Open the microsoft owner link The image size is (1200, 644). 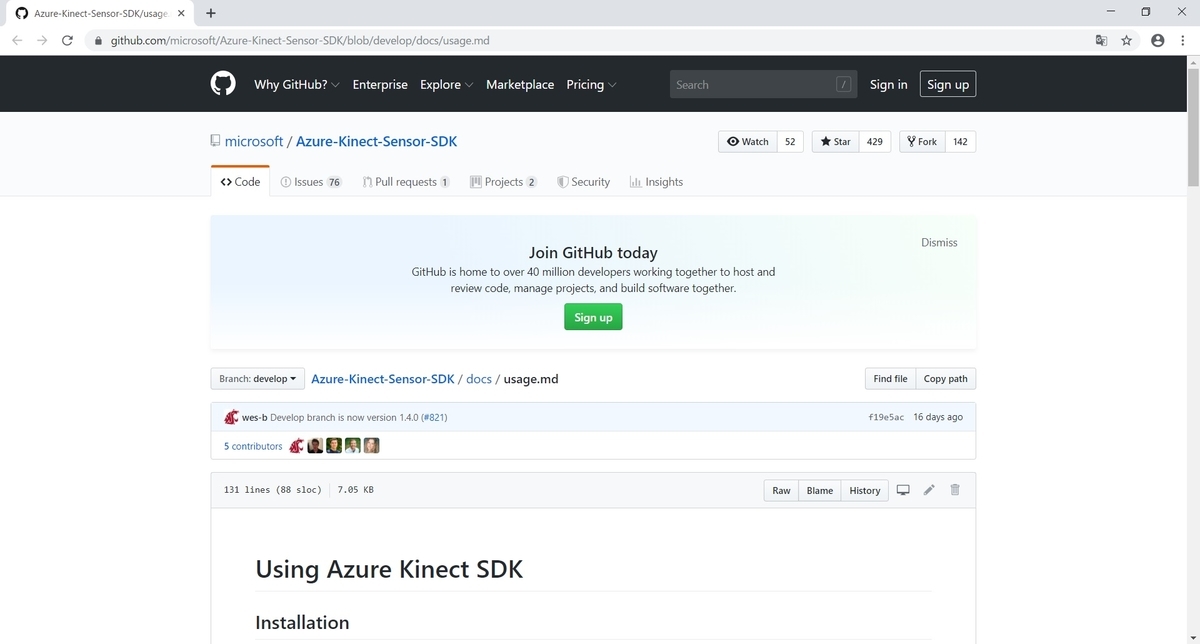click(254, 141)
